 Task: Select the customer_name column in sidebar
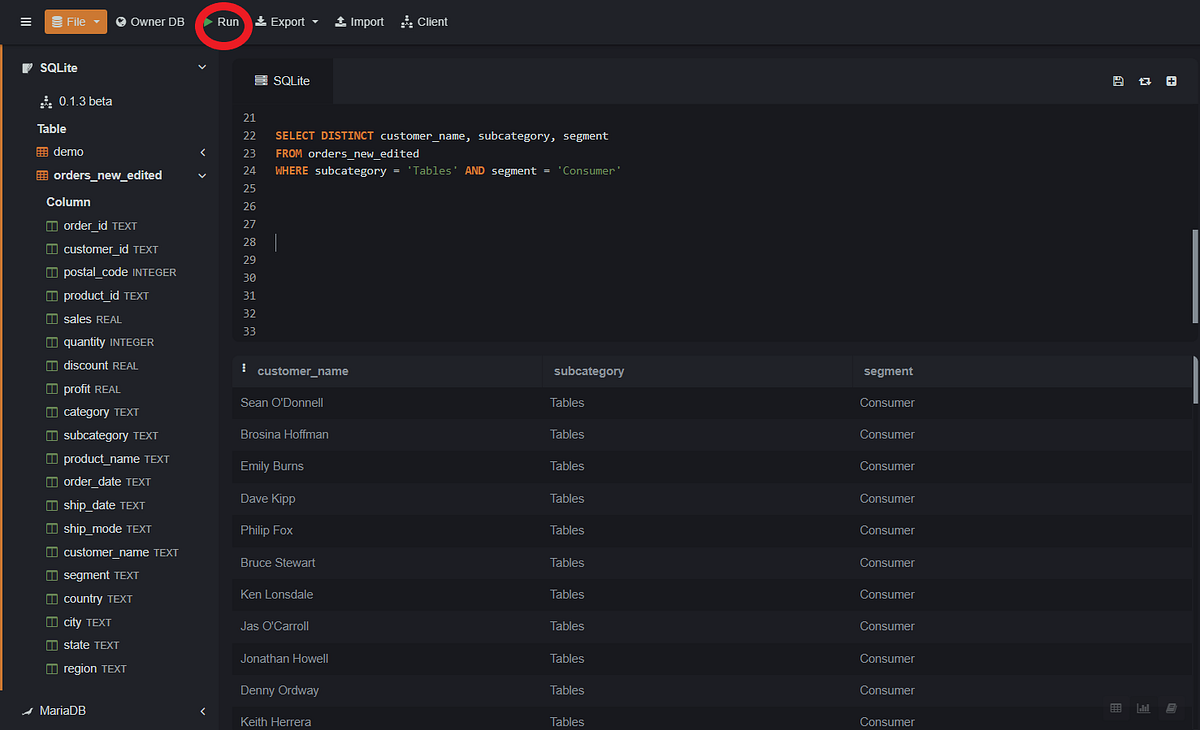106,552
